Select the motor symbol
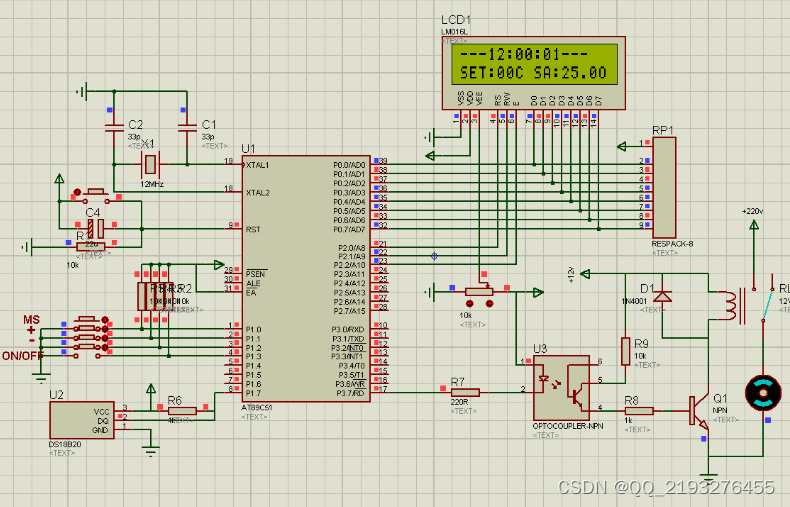790x507 pixels. pos(763,393)
